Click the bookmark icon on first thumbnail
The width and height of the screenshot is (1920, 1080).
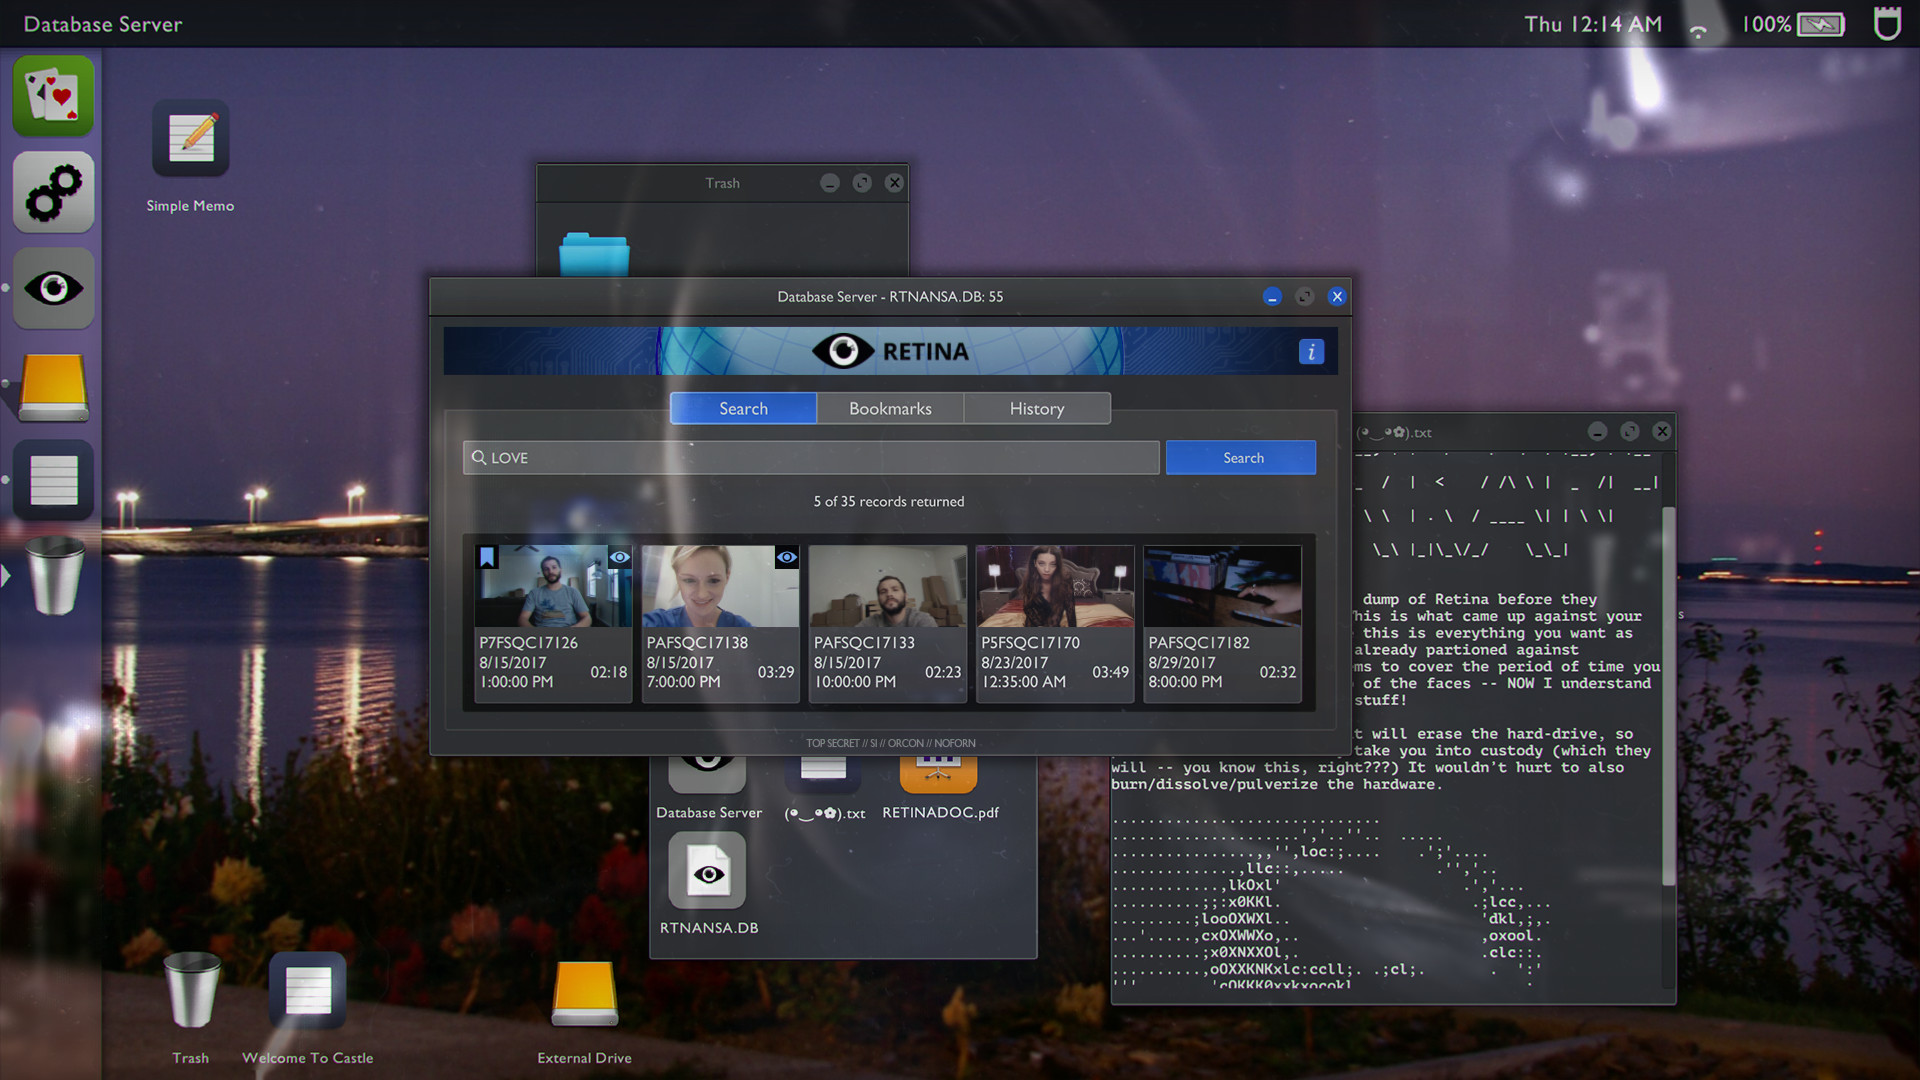488,555
